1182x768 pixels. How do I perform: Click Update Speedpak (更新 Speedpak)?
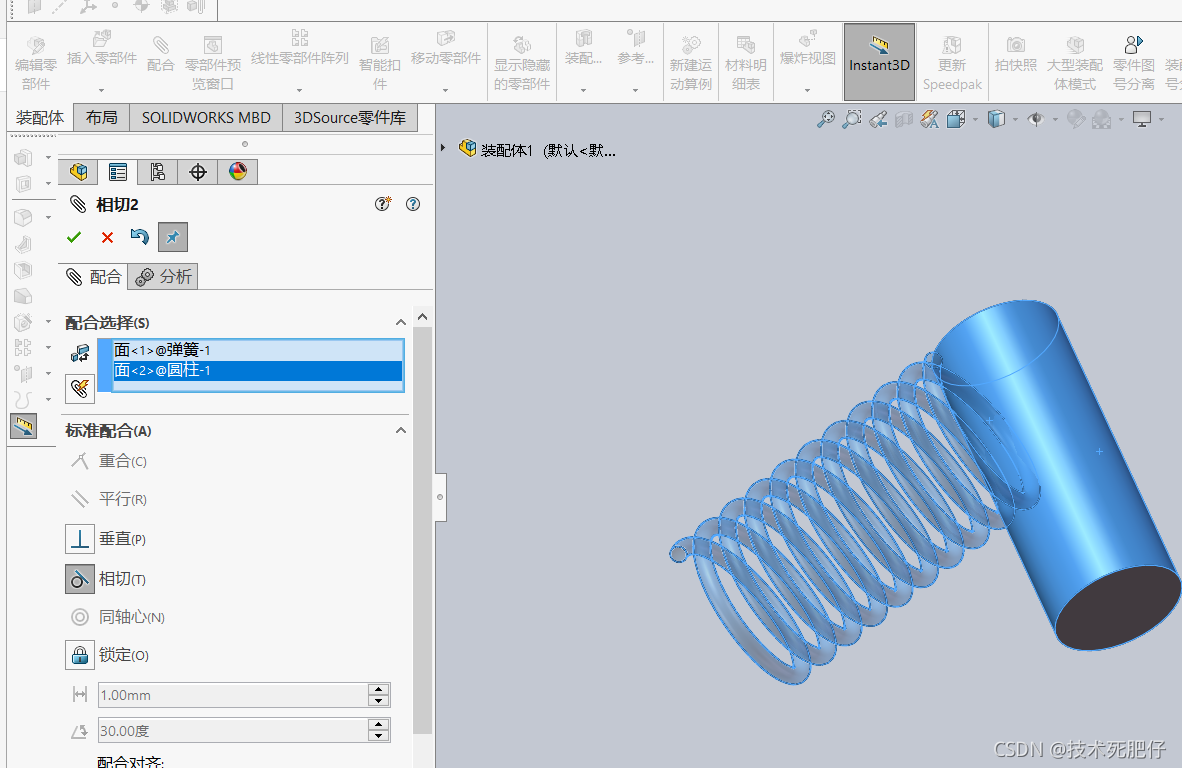click(952, 63)
